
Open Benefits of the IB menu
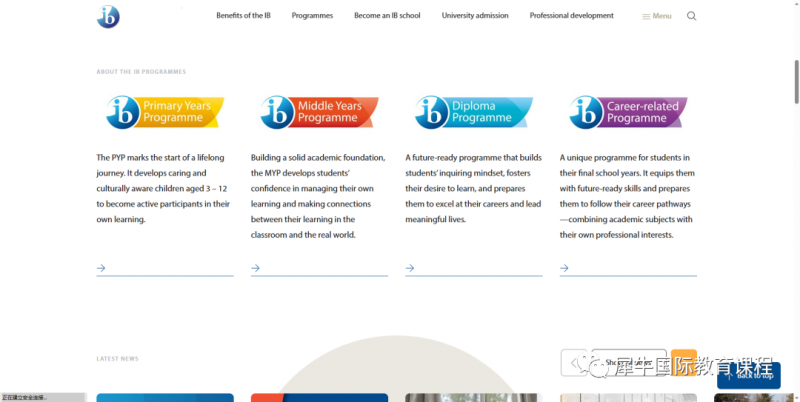[243, 16]
